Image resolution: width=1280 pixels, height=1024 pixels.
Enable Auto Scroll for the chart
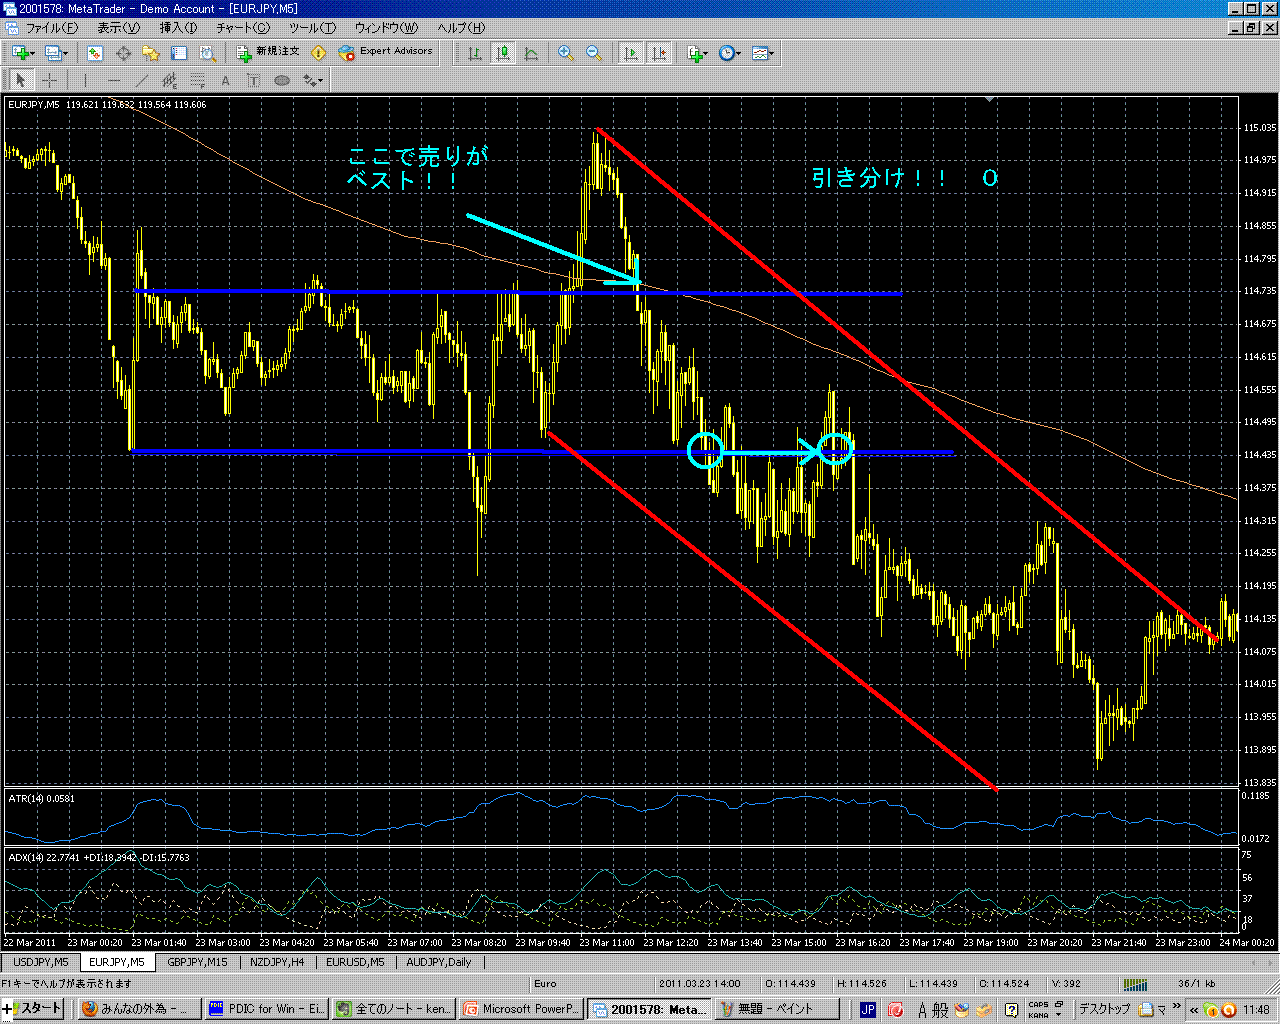click(x=631, y=53)
